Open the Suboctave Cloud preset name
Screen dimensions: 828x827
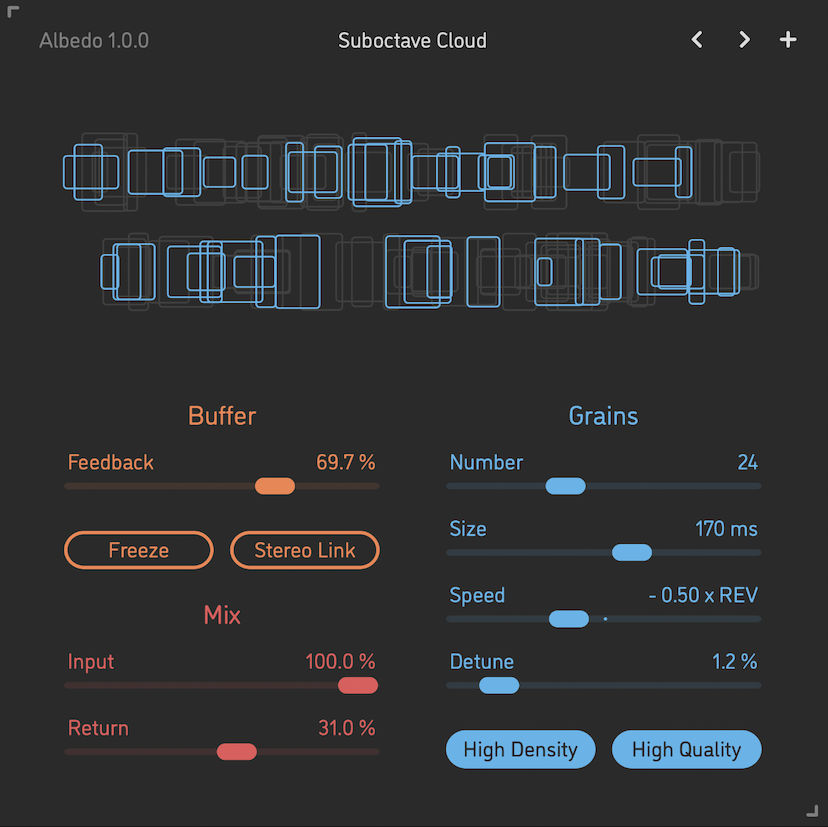tap(412, 41)
